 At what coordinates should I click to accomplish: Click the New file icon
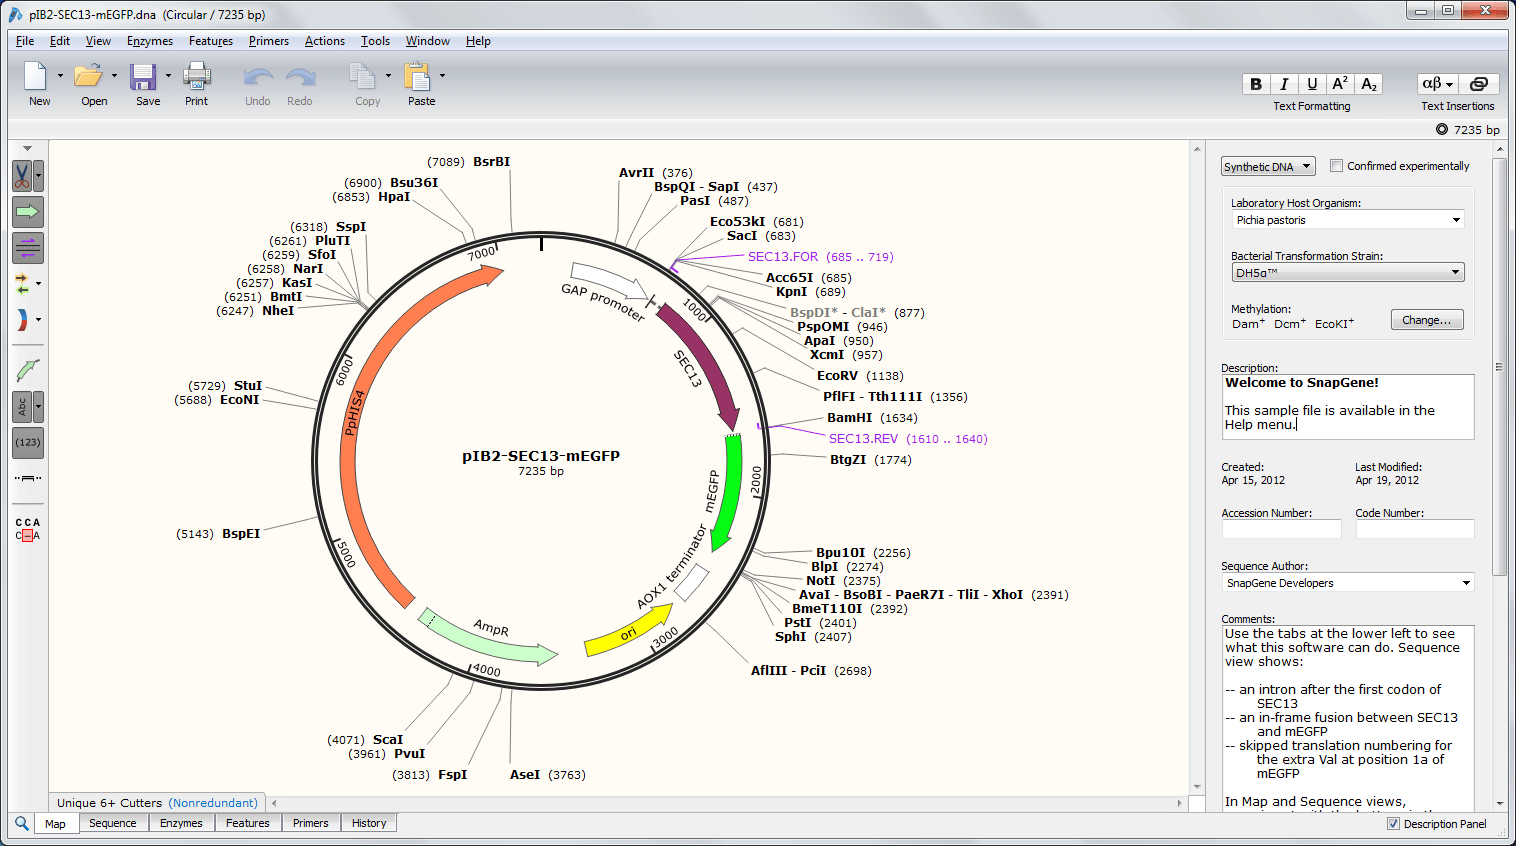pyautogui.click(x=36, y=76)
